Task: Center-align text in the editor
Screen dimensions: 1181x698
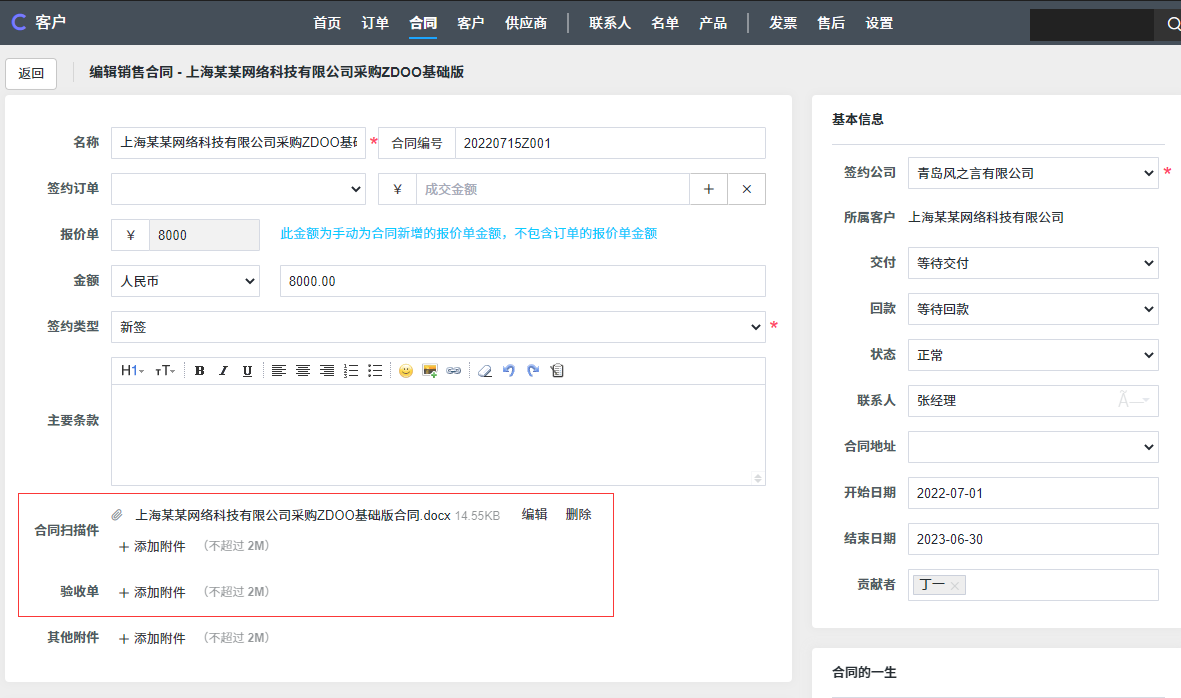Action: tap(303, 370)
